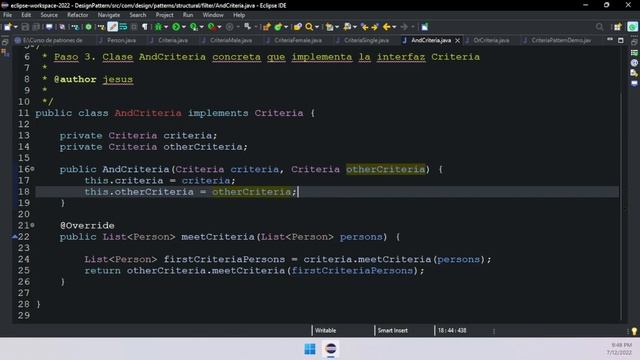The image size is (640, 360).
Task: Click the New Java Class icon
Action: pos(278,27)
